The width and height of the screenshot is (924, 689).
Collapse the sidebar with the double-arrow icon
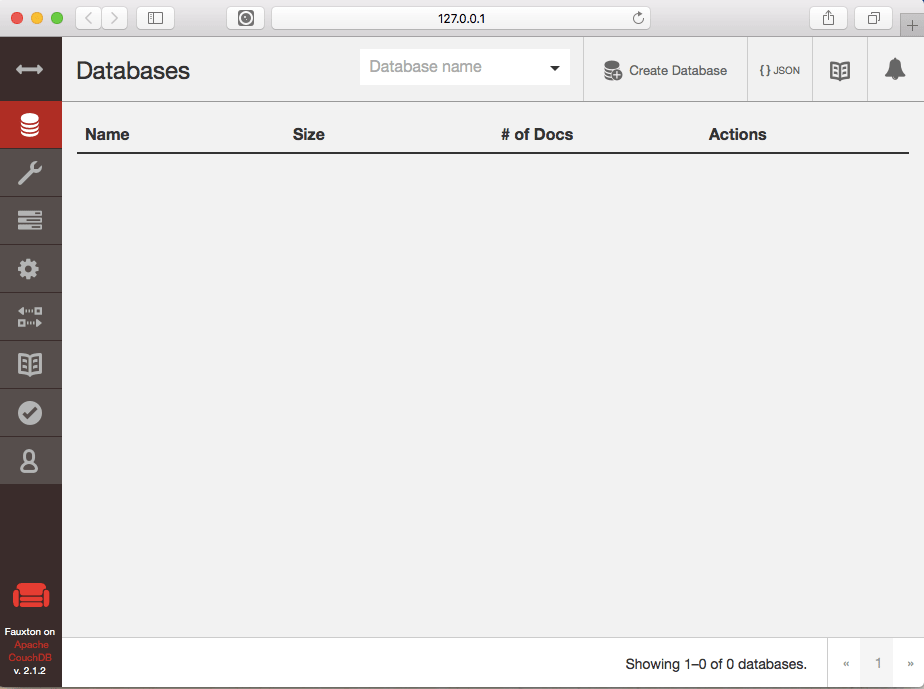coord(30,69)
